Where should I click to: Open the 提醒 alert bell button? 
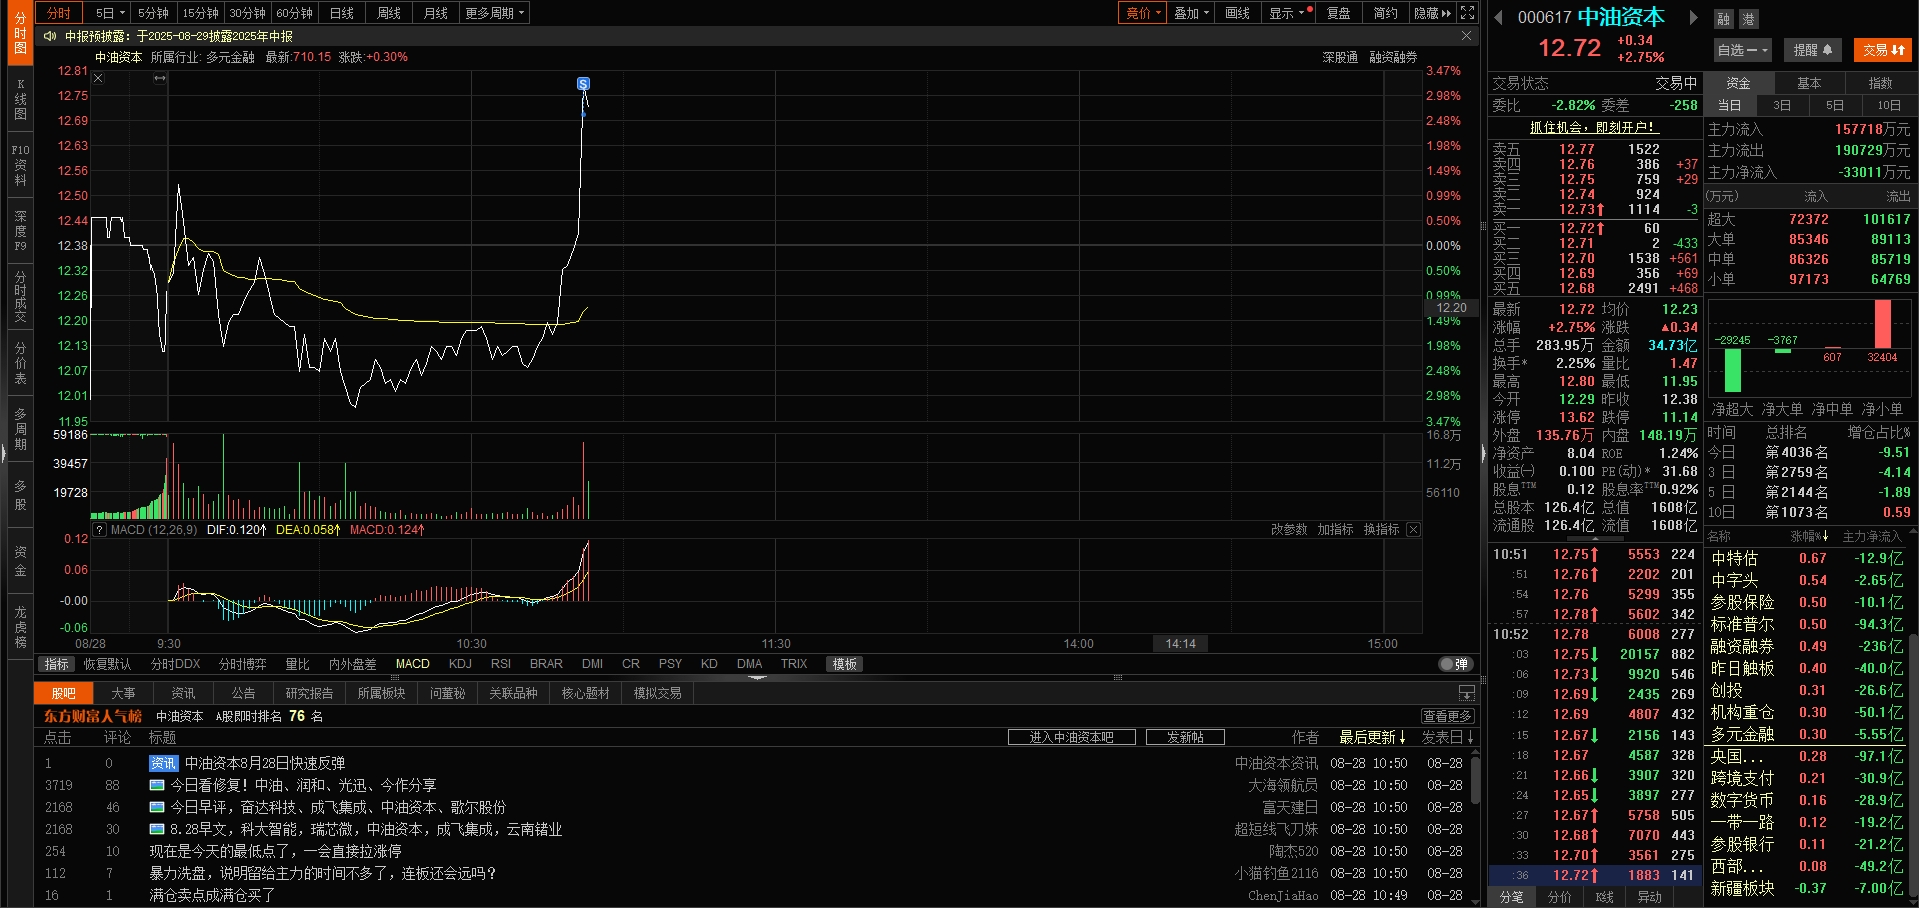click(x=1813, y=50)
